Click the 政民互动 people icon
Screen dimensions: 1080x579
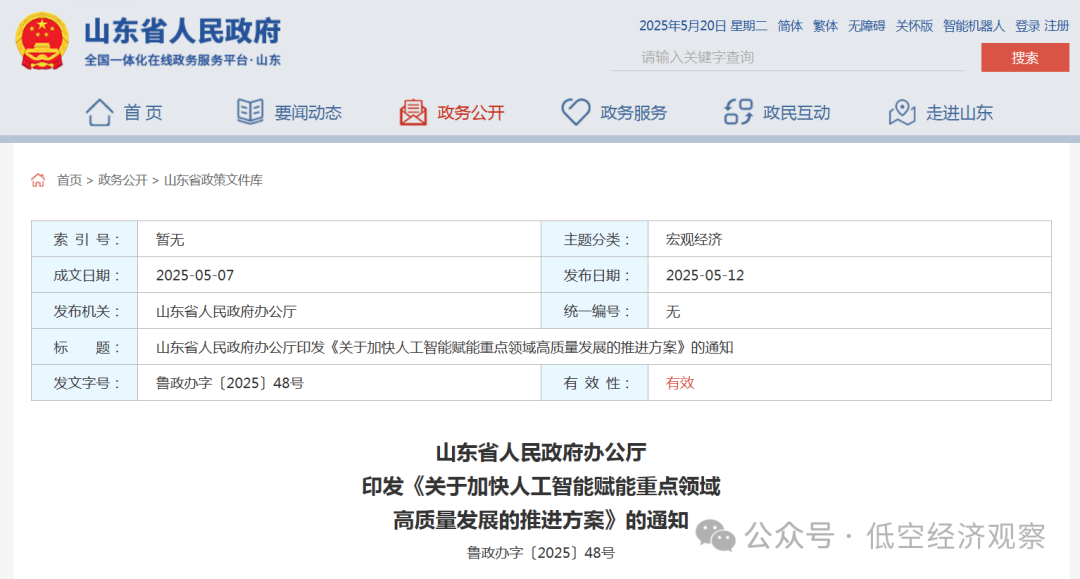[x=738, y=112]
